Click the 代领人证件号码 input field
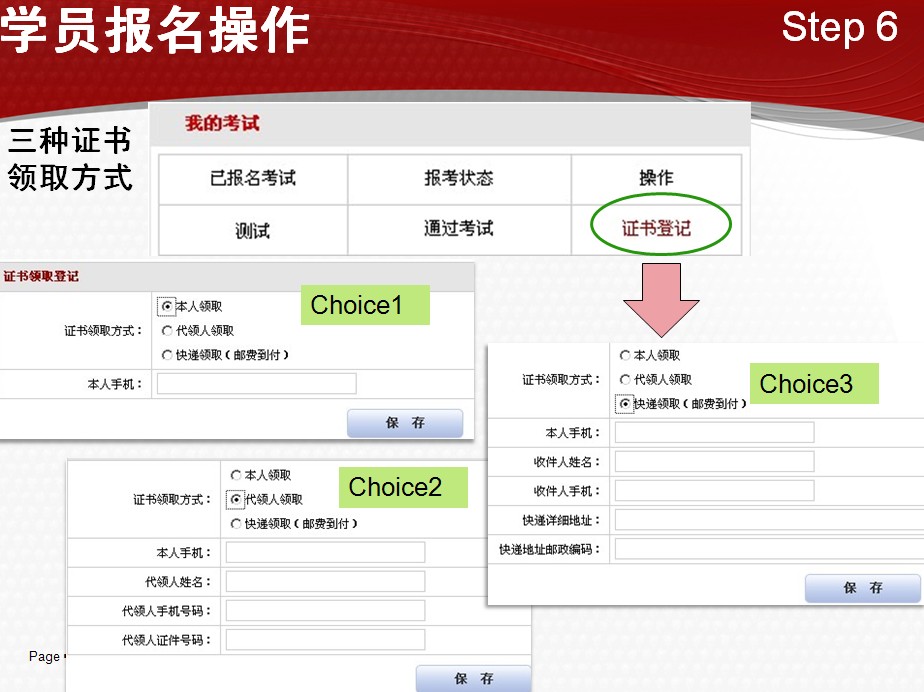This screenshot has width=924, height=692. pos(325,639)
